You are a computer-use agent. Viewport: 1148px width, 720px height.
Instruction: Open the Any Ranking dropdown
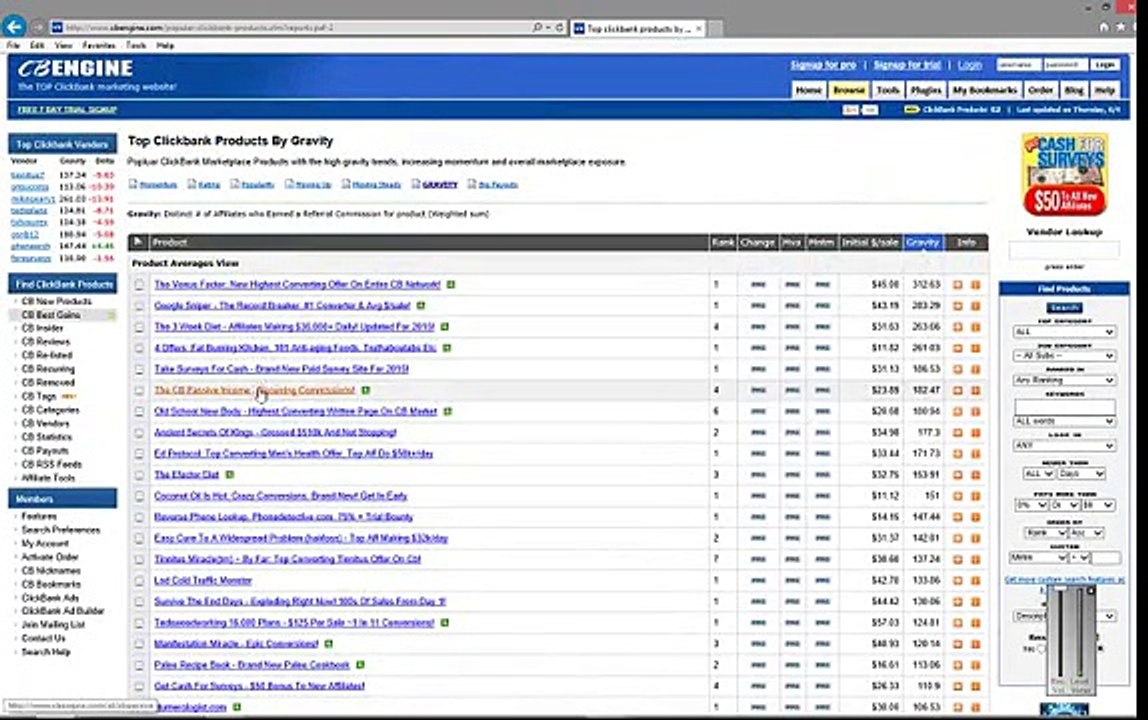click(x=1064, y=380)
